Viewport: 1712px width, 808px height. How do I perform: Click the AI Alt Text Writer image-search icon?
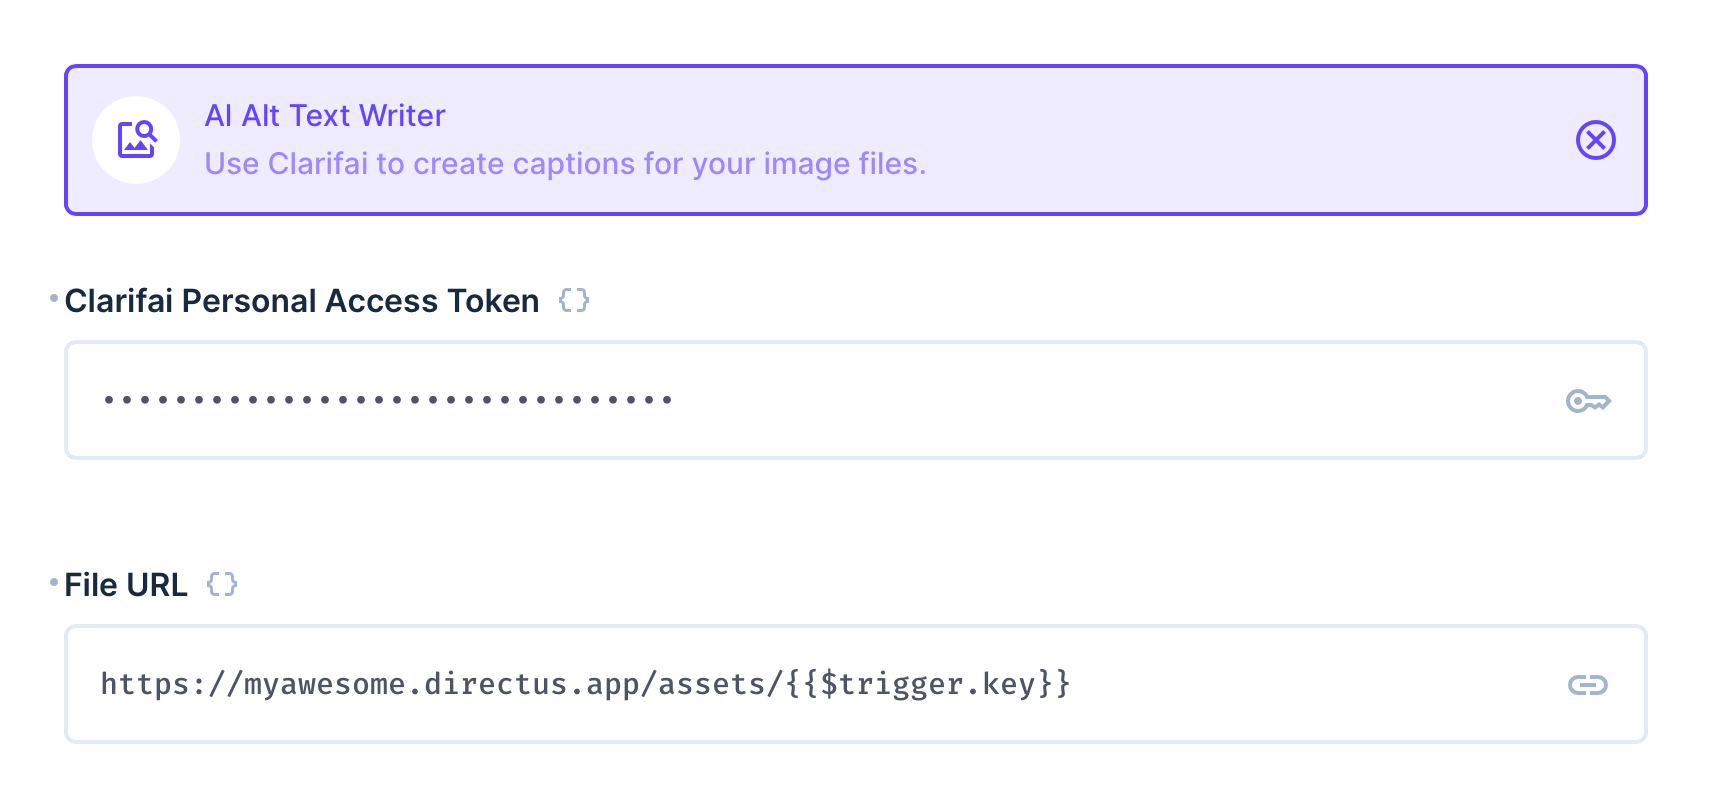pos(137,140)
